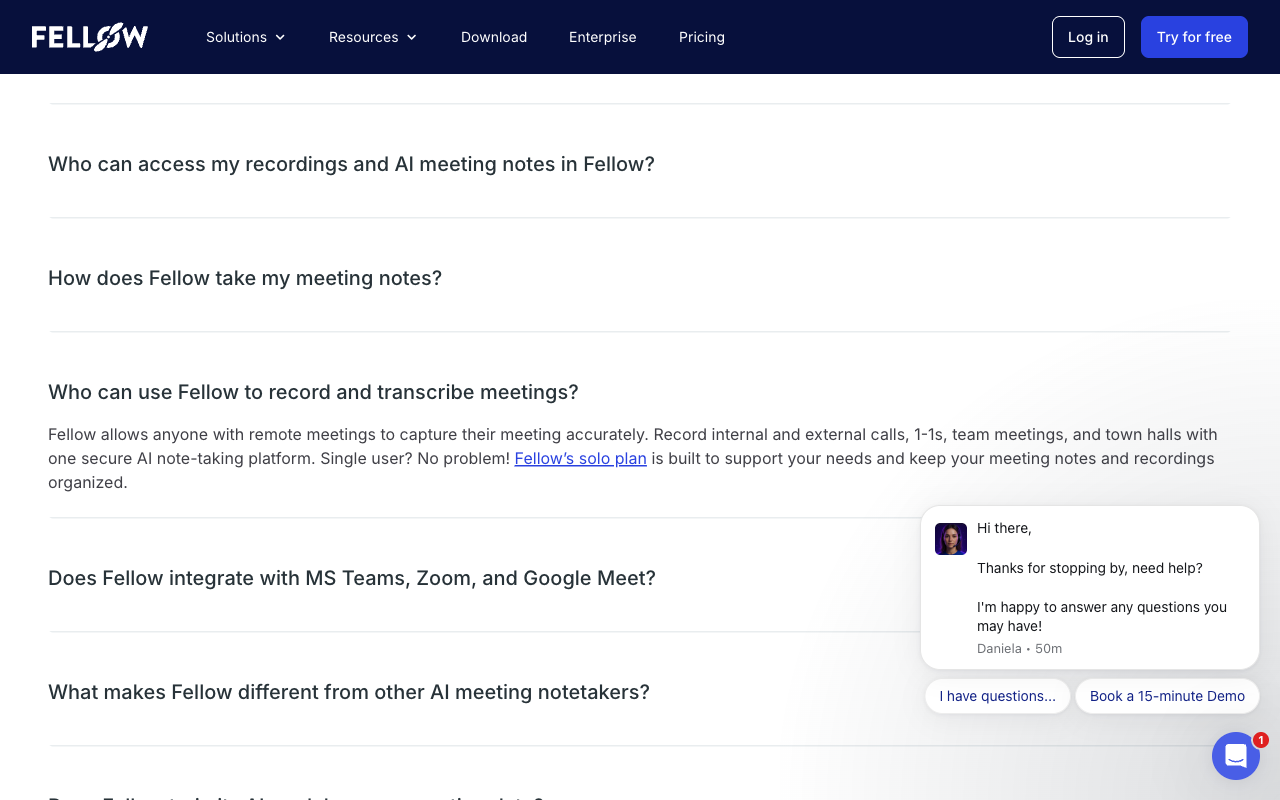Click 'I have questions...' chat option
Screen dimensions: 1280x800
tap(997, 696)
